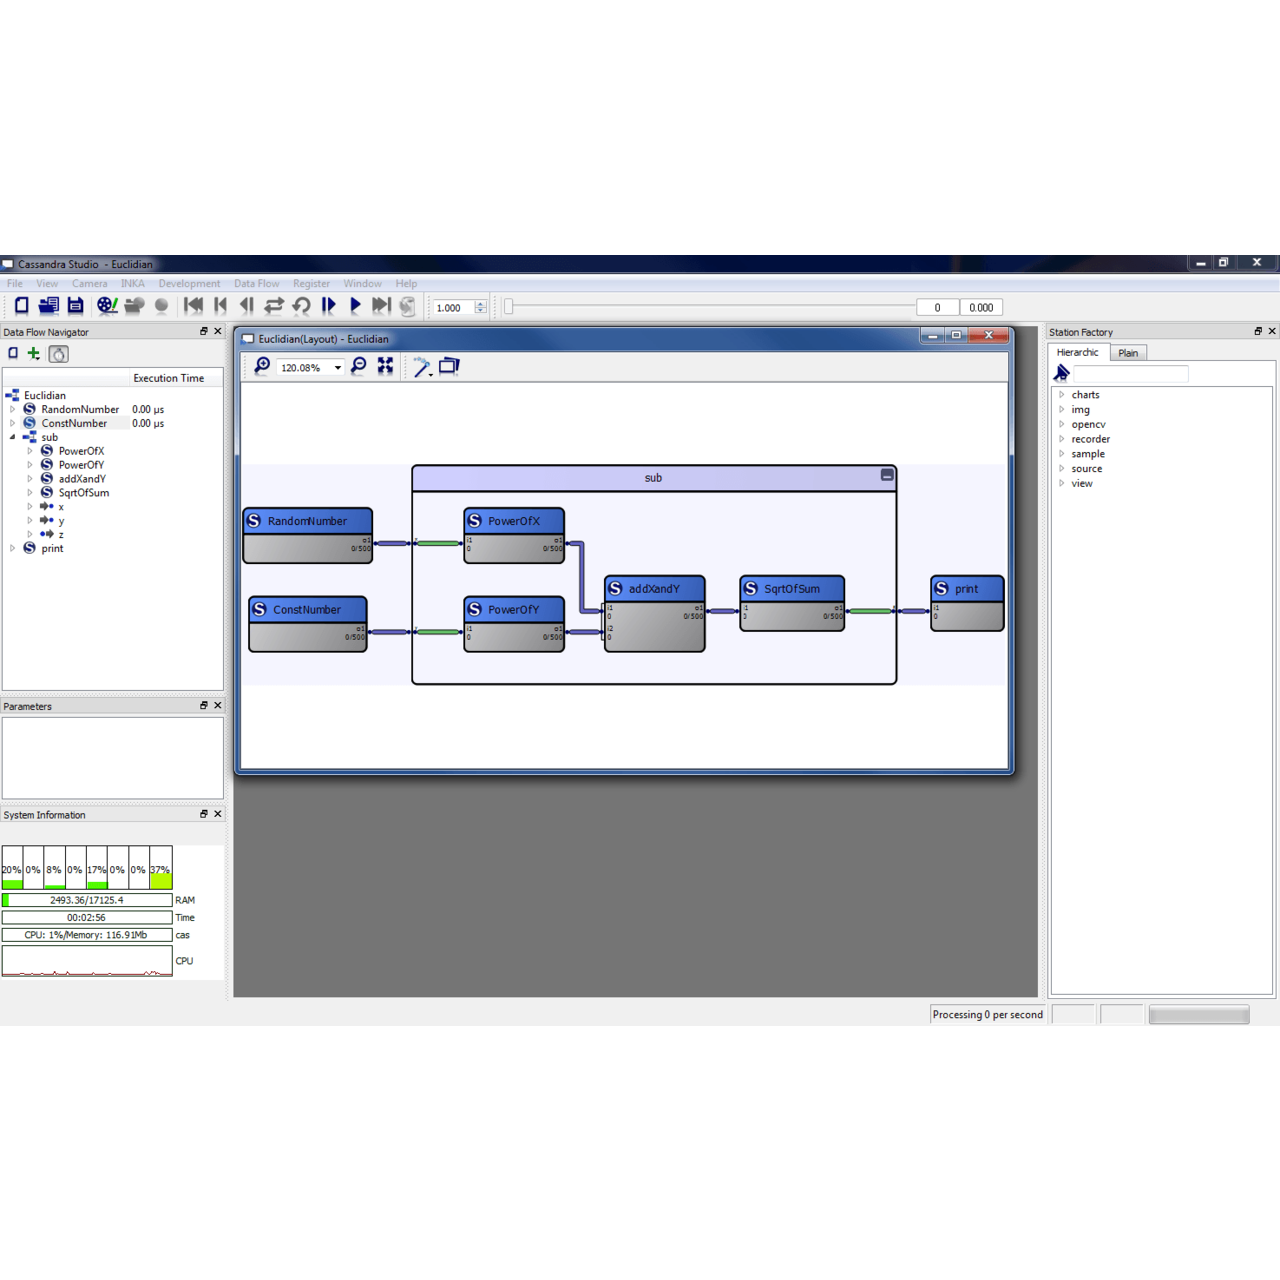Enable the record button
Viewport: 1280px width, 1280px height.
pos(161,305)
